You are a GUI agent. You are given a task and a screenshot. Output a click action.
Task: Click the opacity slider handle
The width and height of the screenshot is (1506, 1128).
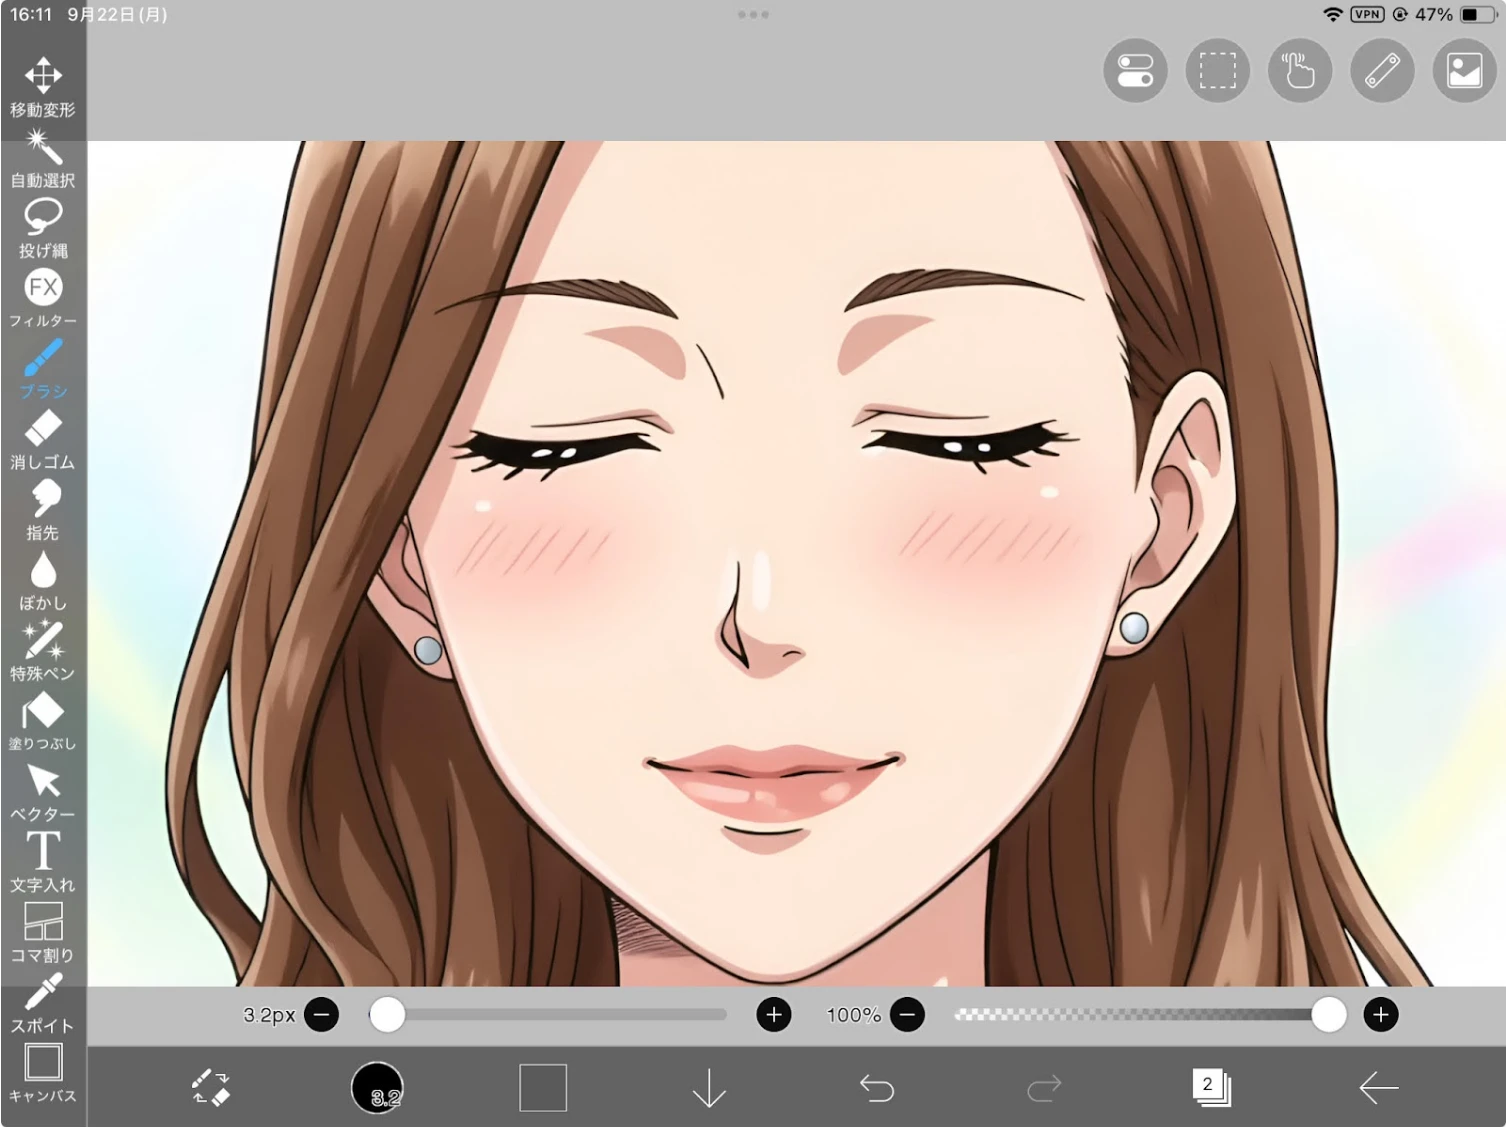(1328, 1015)
